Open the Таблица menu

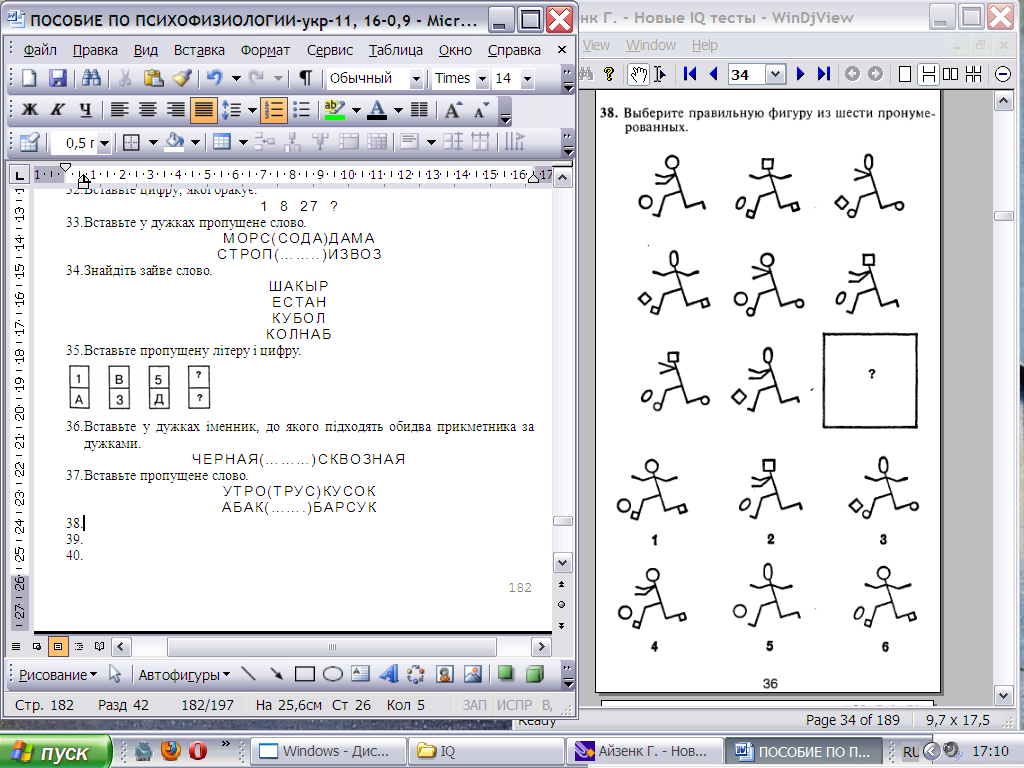395,50
